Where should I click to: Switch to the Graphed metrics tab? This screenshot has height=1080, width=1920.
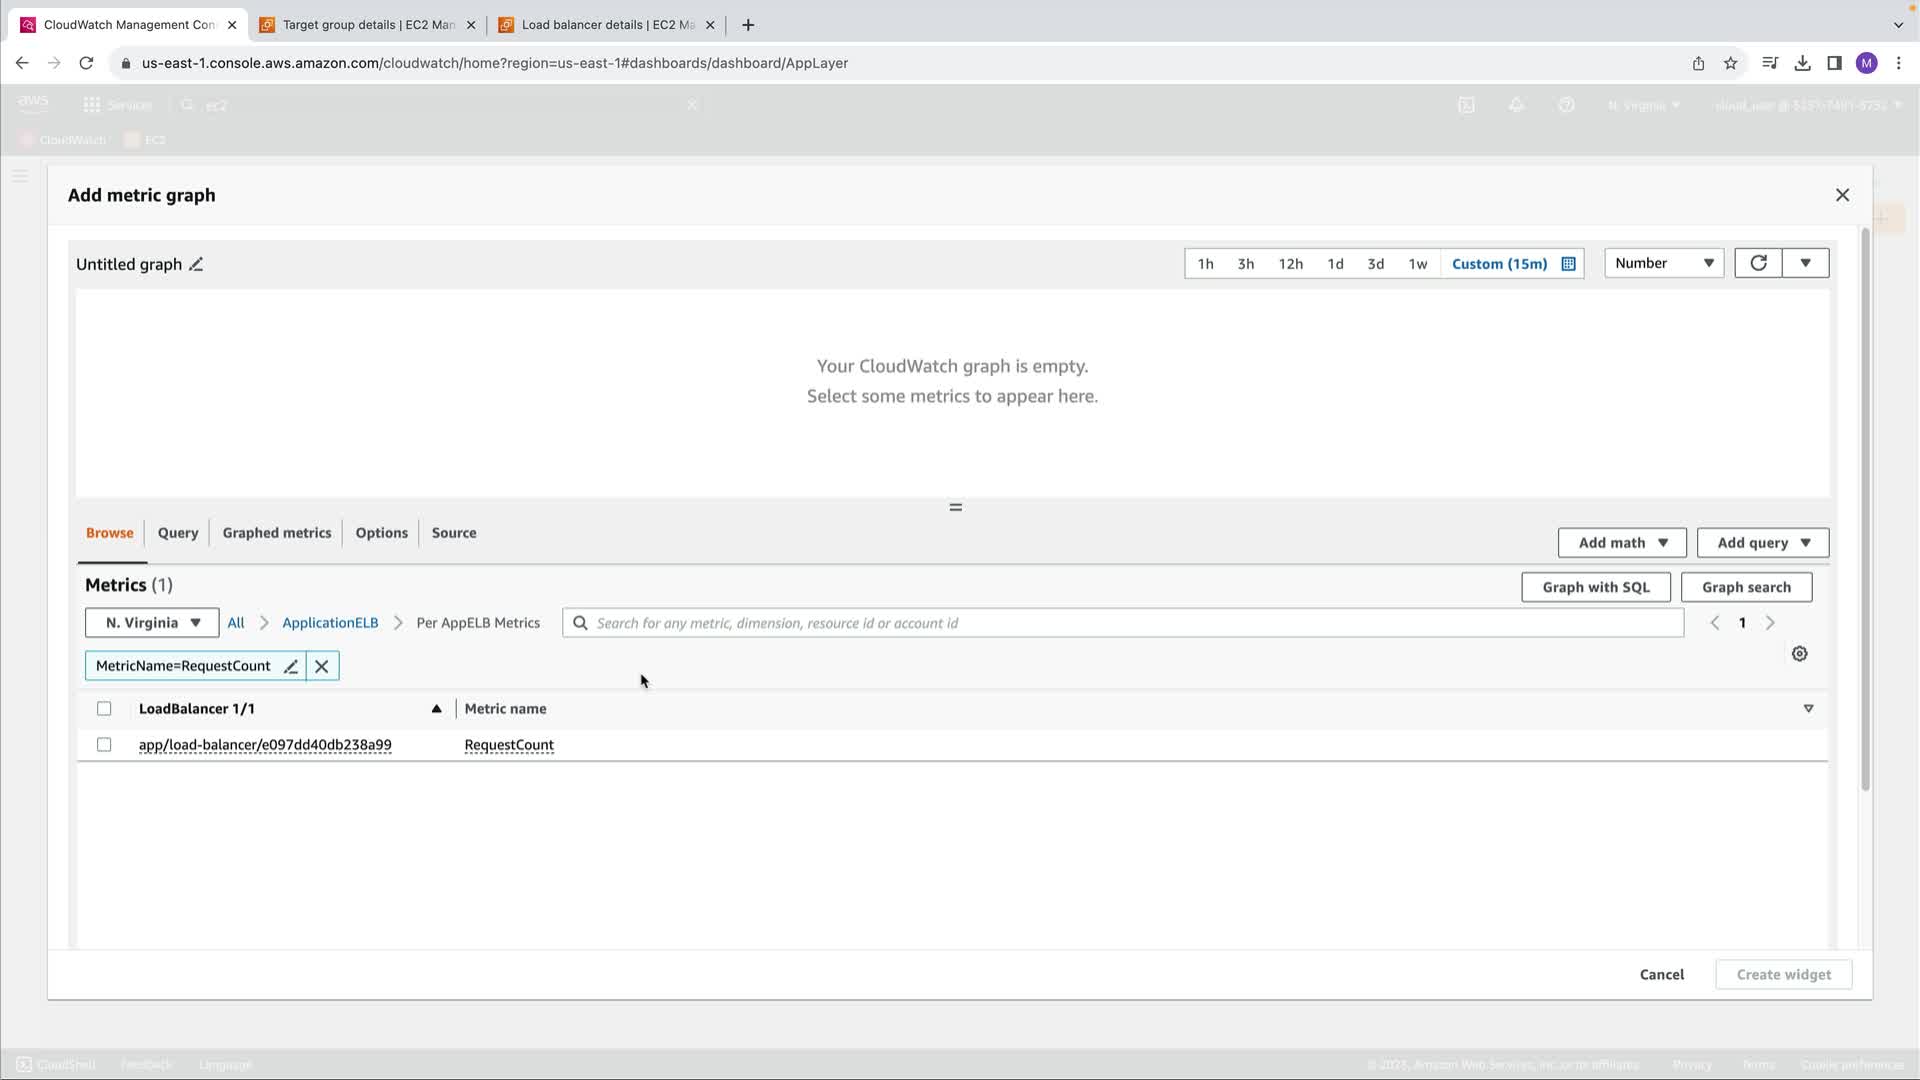point(276,533)
